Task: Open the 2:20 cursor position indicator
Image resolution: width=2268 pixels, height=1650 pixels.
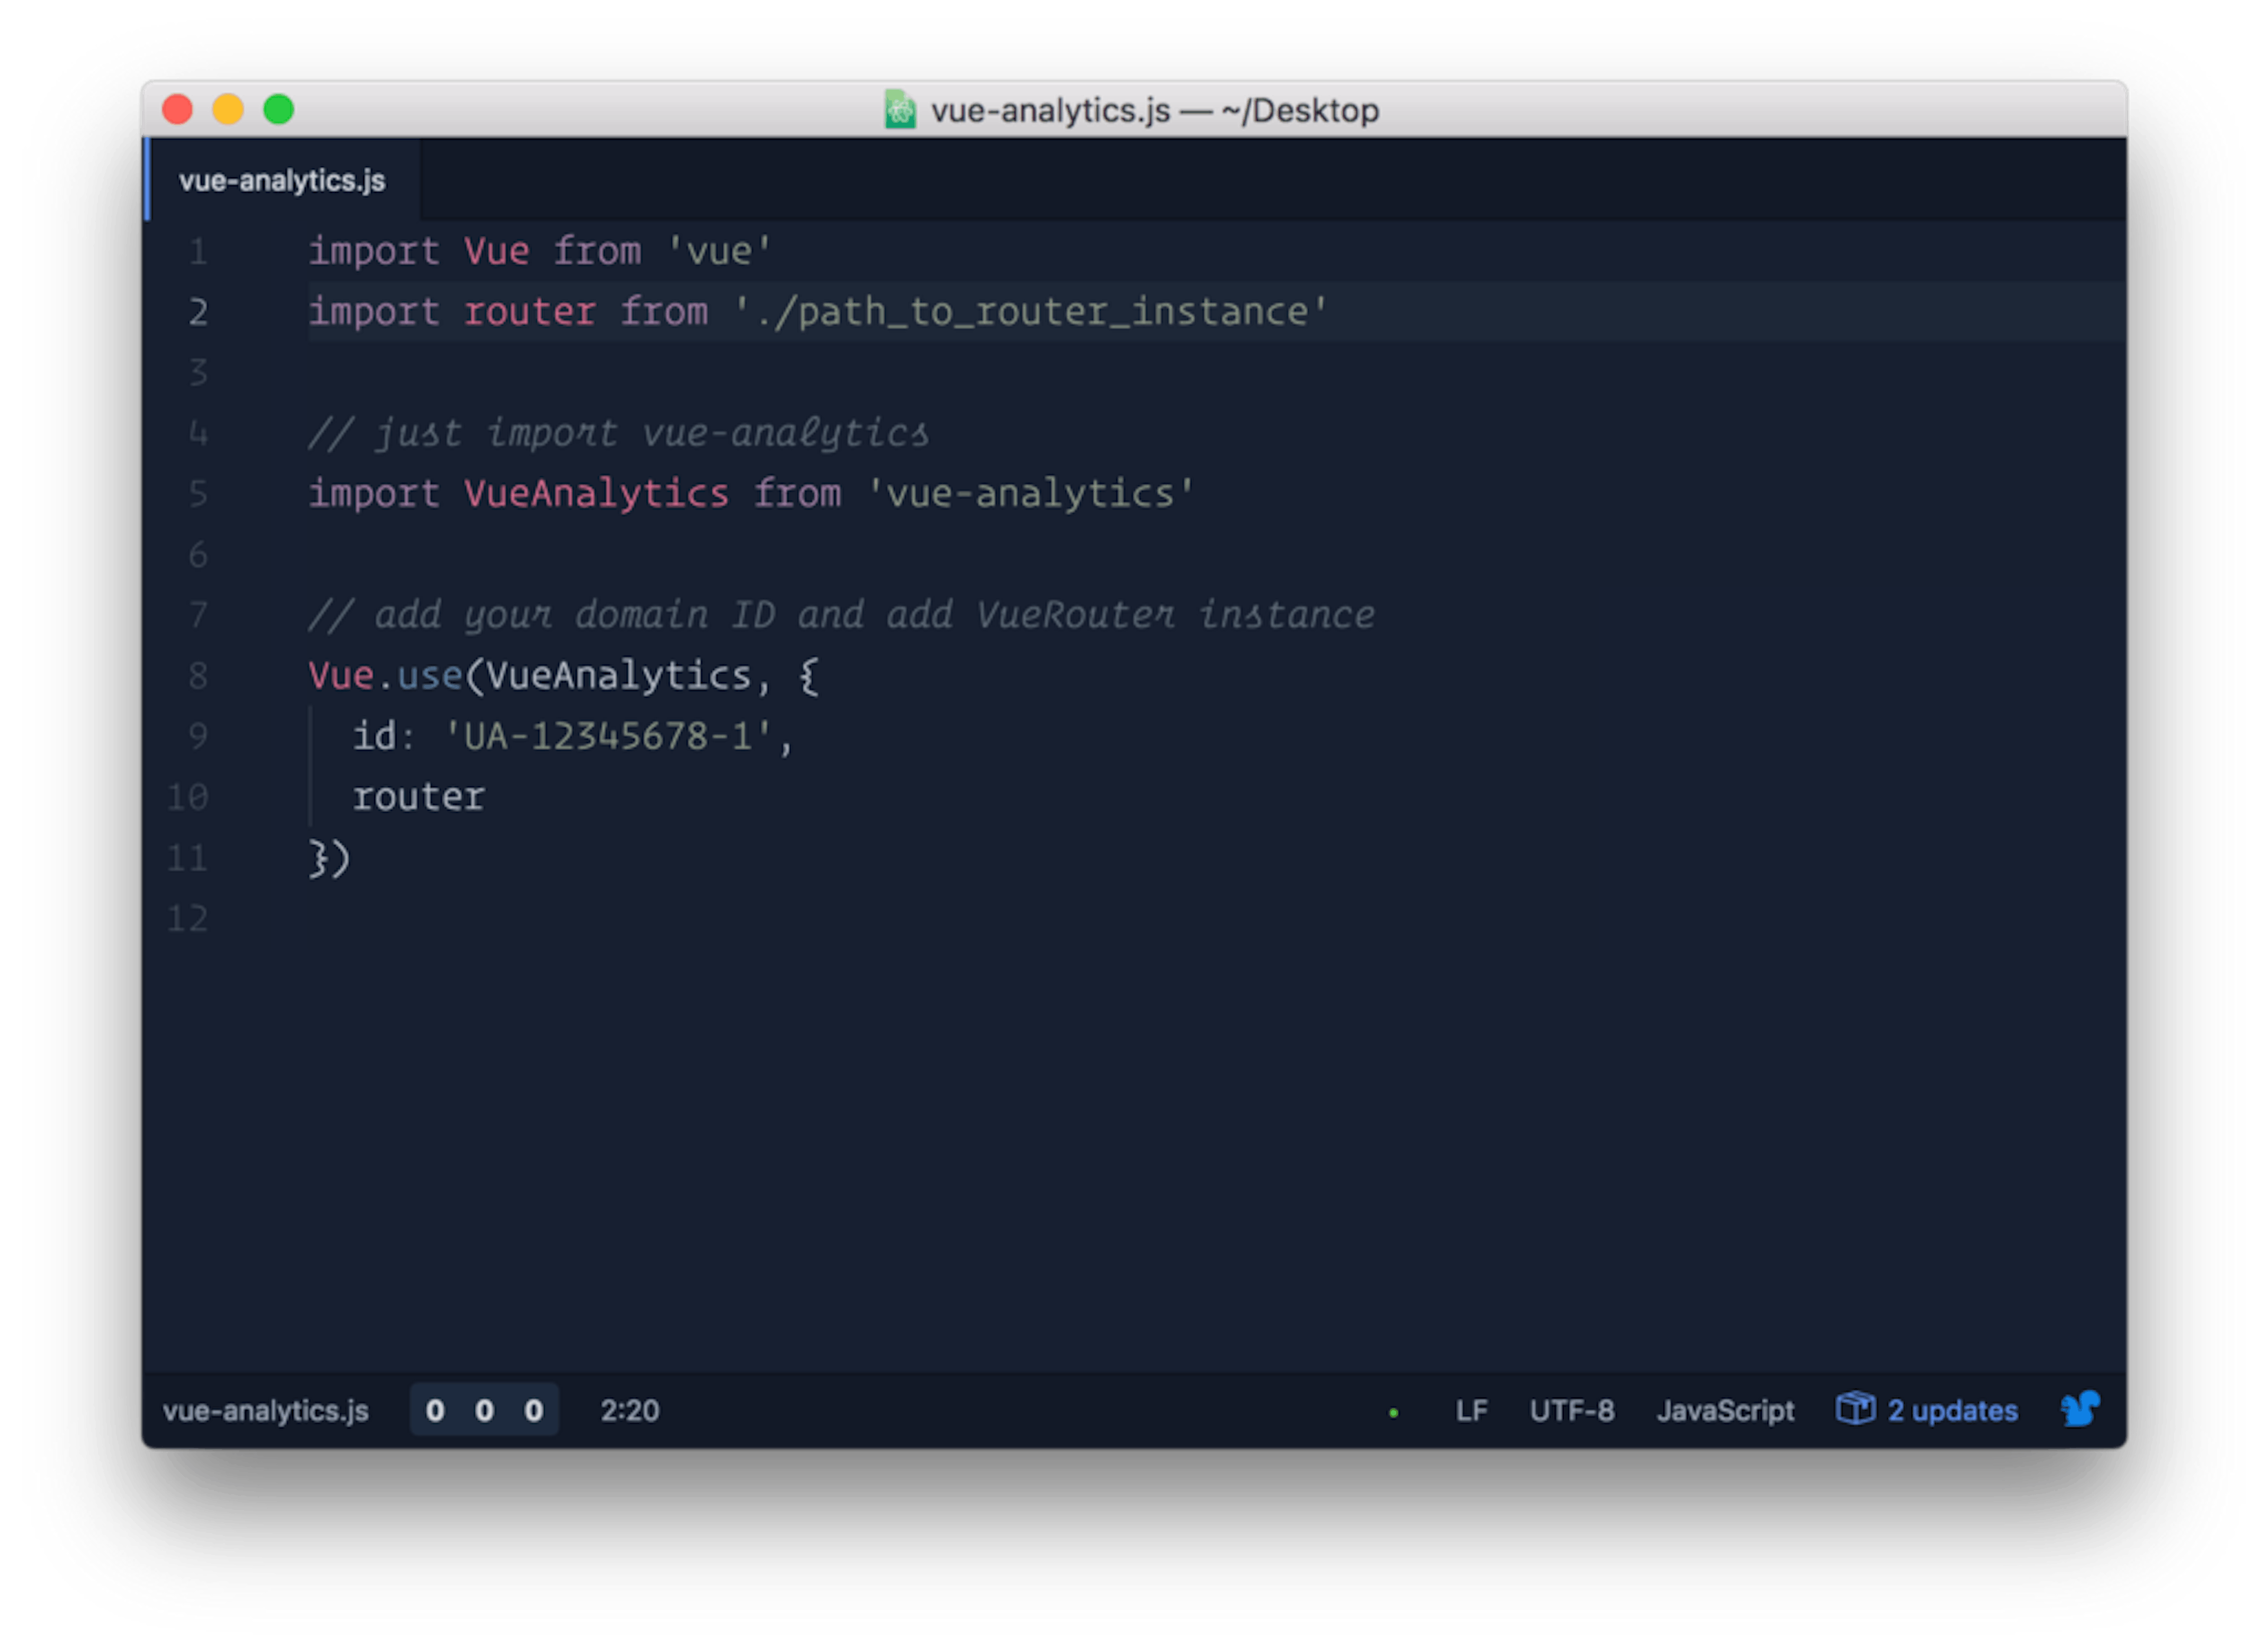Action: [x=629, y=1410]
